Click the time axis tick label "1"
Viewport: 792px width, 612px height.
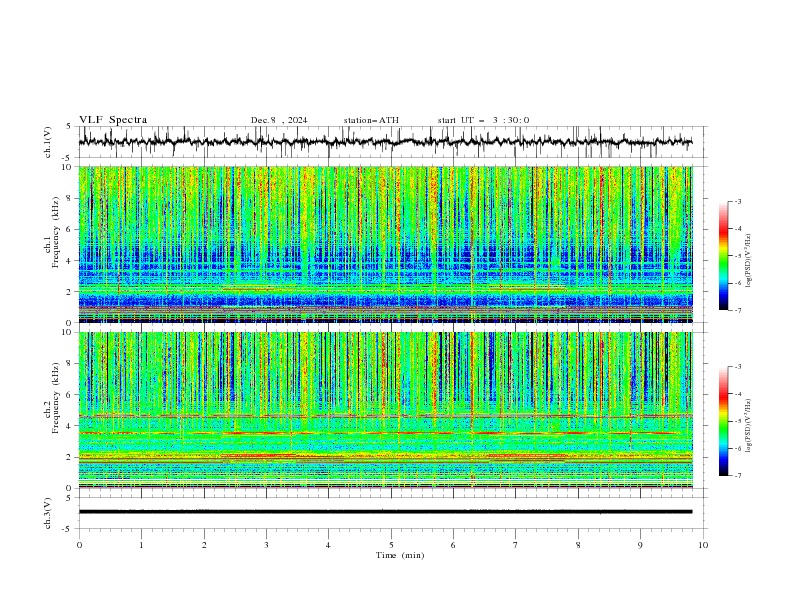pyautogui.click(x=141, y=545)
